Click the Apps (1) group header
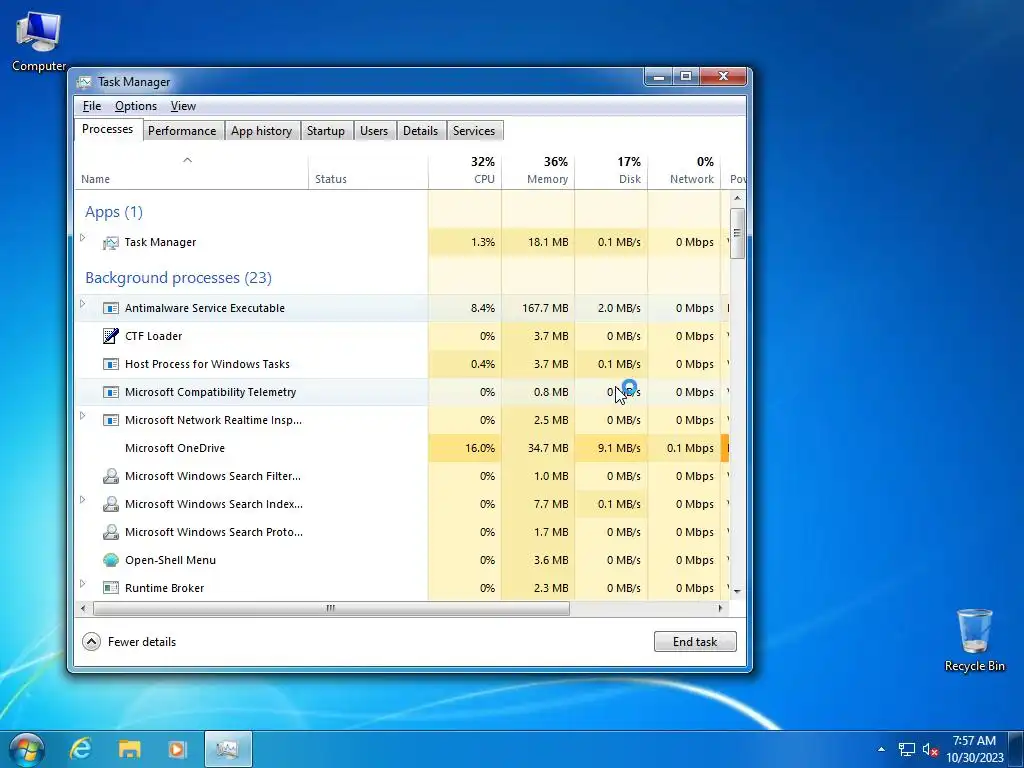The image size is (1024, 768). [114, 212]
